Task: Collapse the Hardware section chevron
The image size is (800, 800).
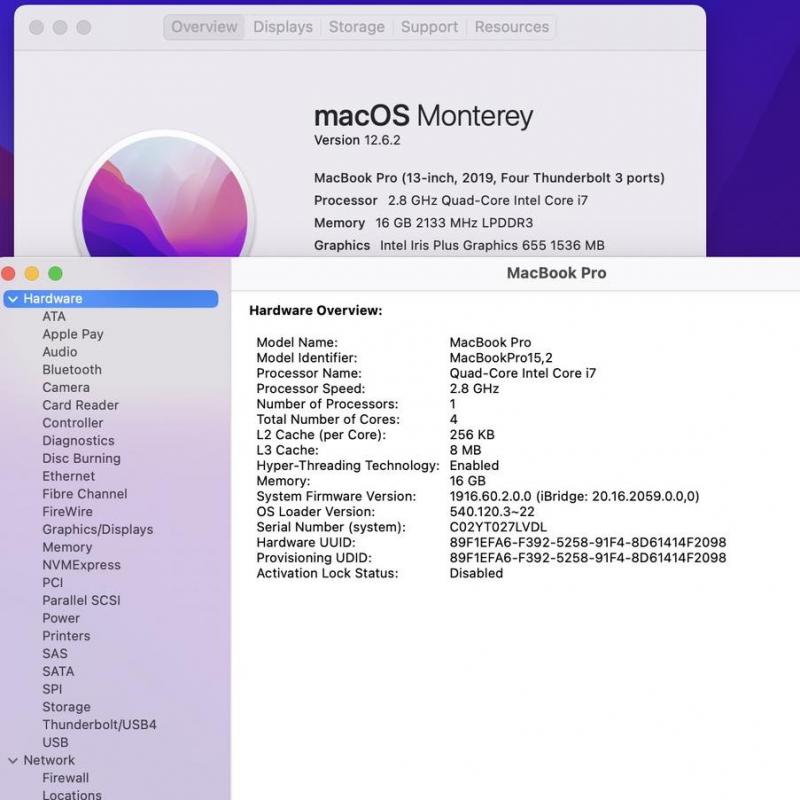Action: pos(13,299)
